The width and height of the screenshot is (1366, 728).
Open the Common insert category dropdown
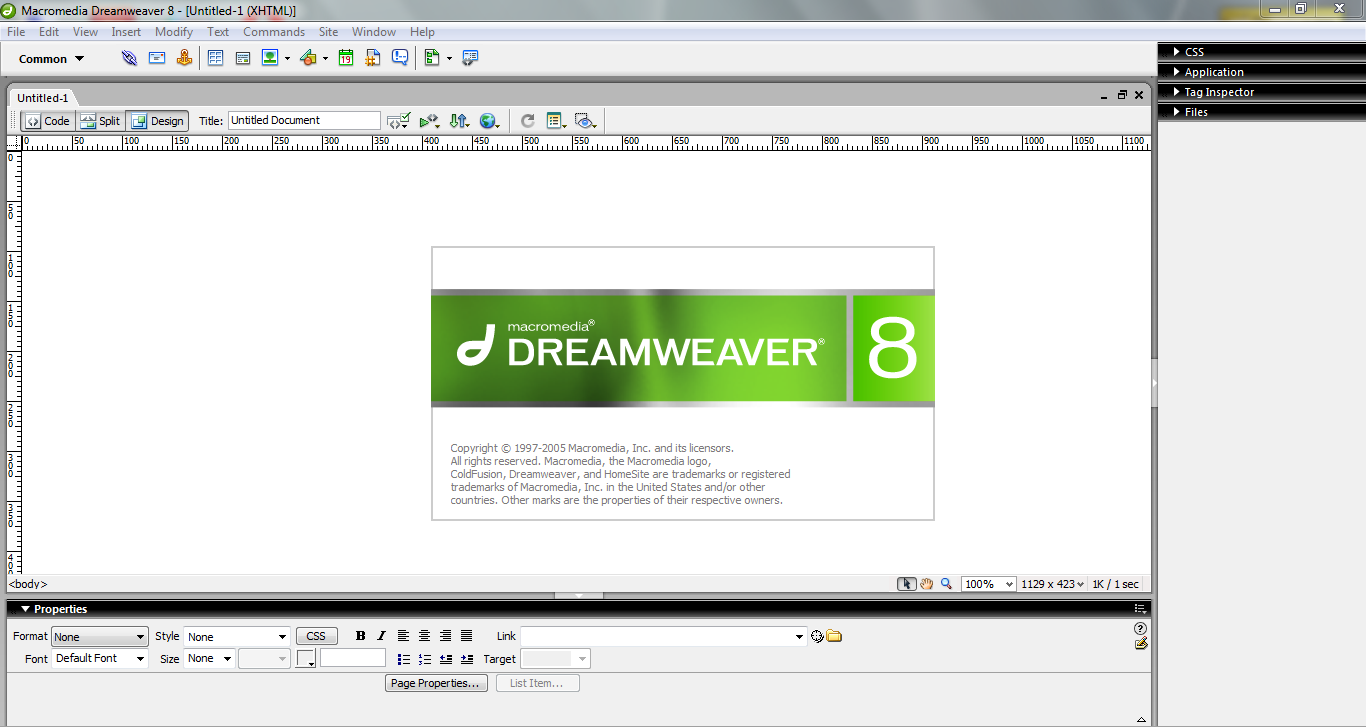52,59
